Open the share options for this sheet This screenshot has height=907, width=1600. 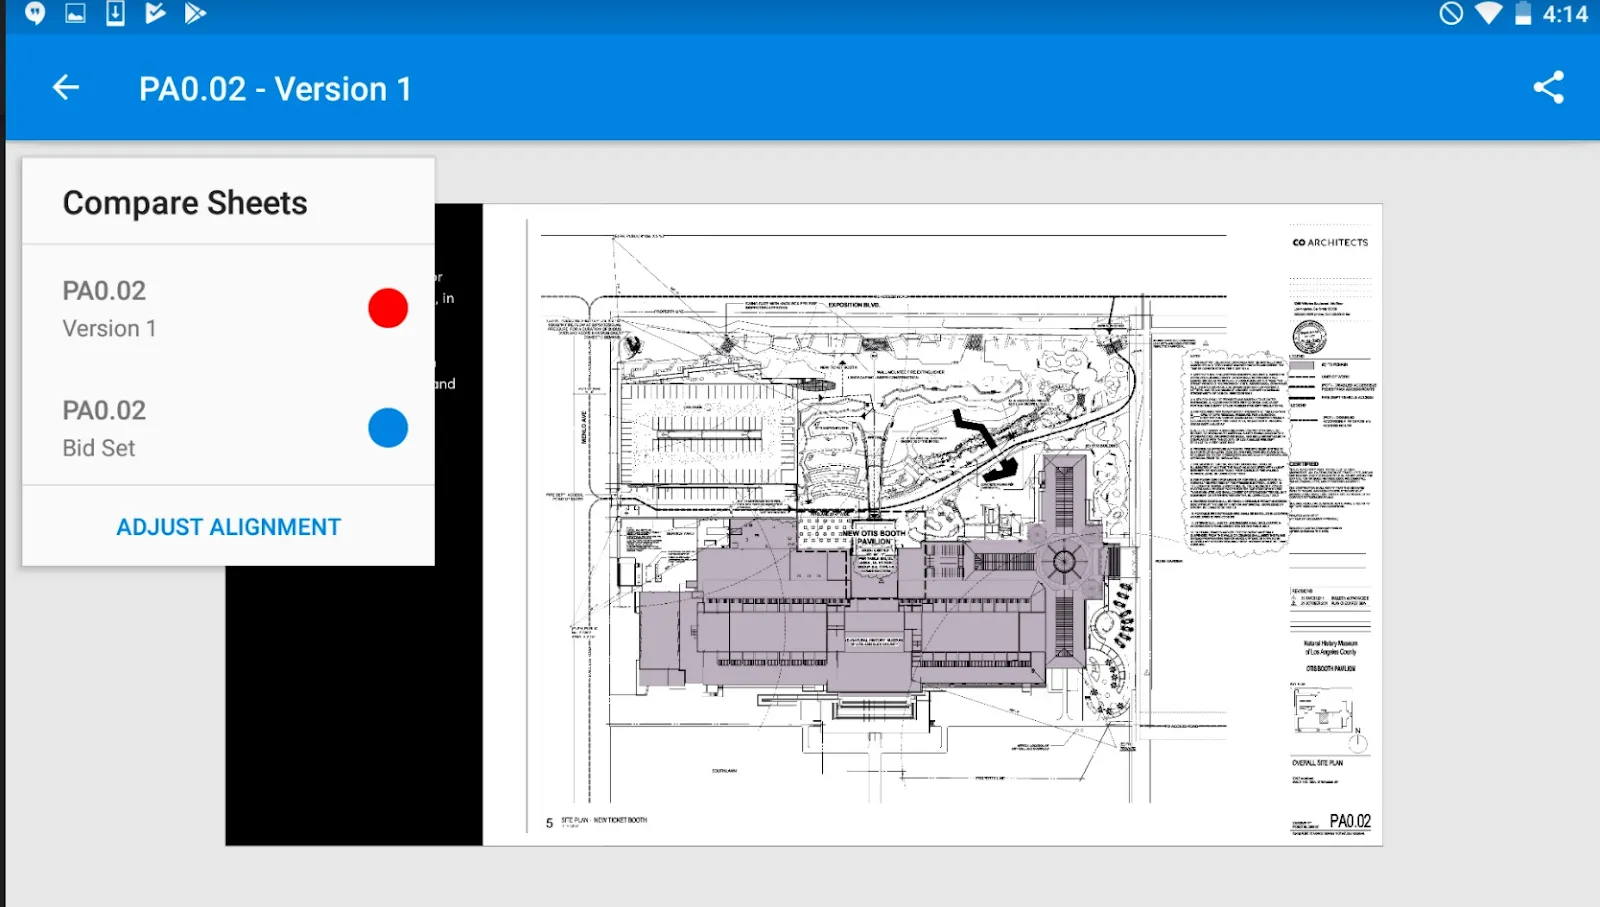1549,87
